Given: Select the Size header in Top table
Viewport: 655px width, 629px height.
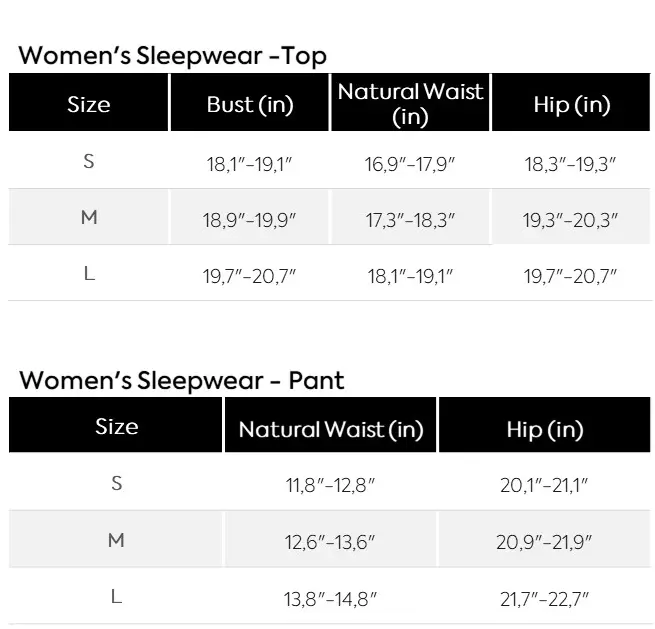Looking at the screenshot, I should (89, 104).
